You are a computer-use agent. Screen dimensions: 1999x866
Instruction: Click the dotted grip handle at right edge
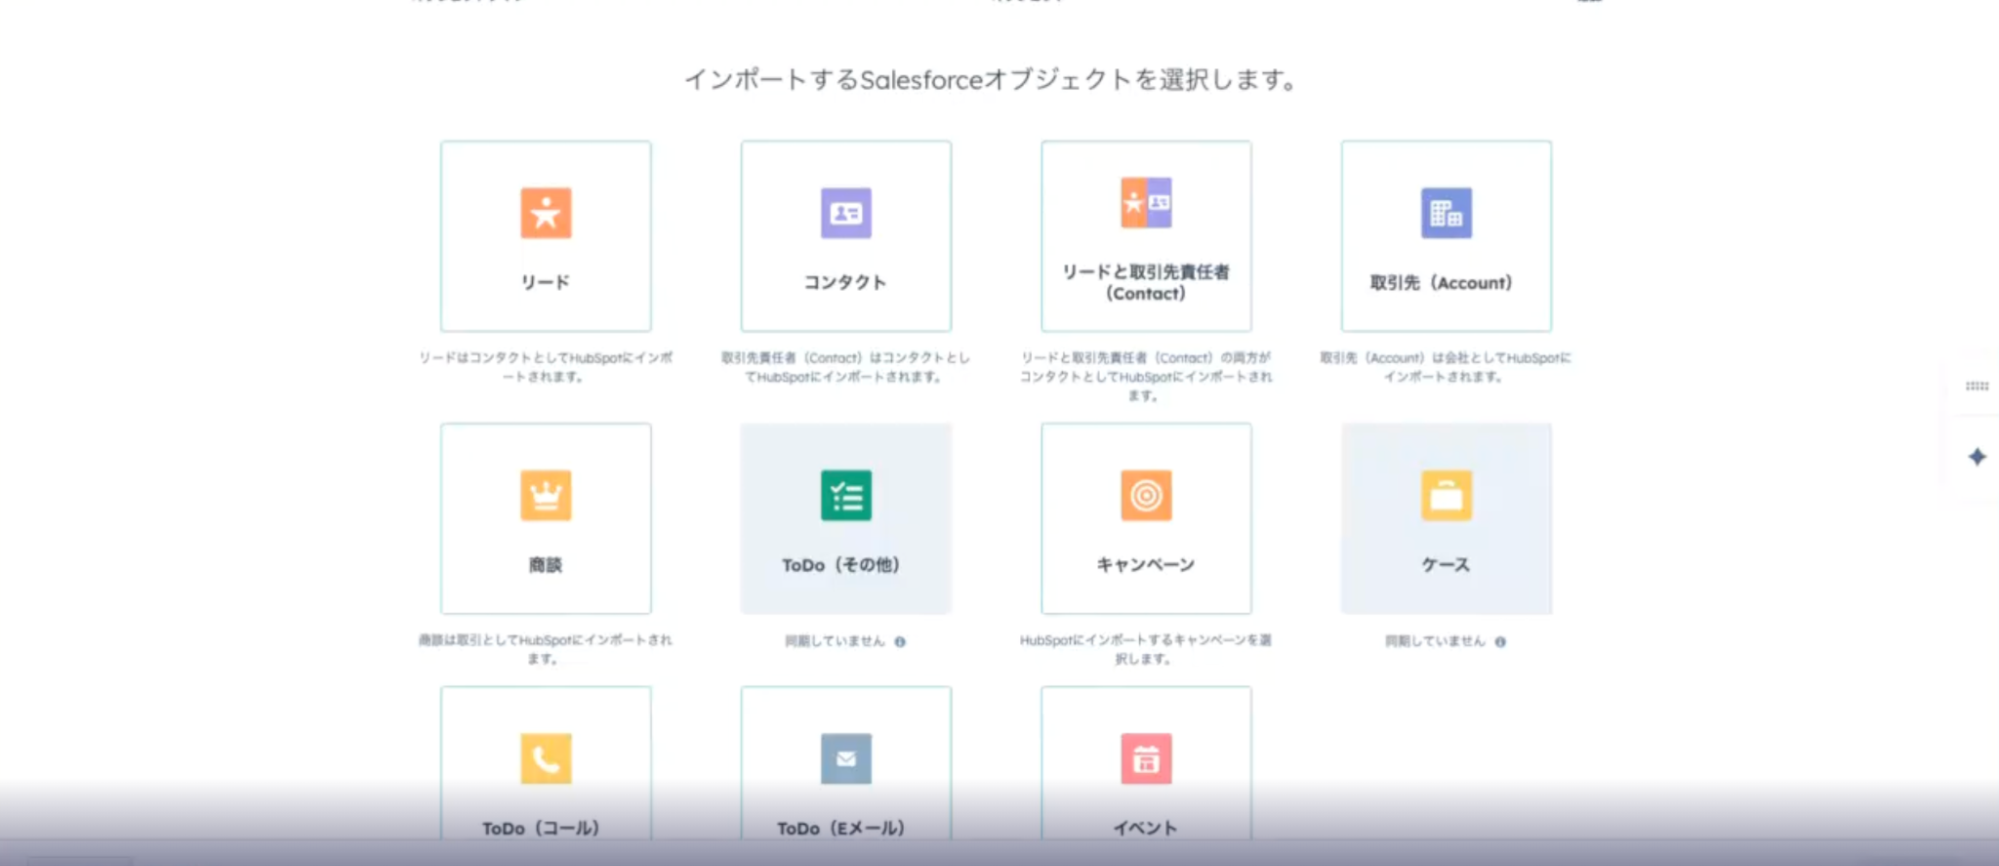(1977, 386)
